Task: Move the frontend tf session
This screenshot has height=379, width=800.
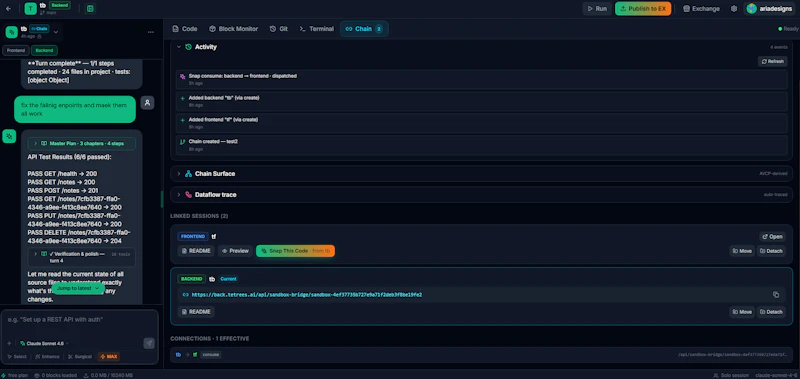Action: tap(742, 251)
